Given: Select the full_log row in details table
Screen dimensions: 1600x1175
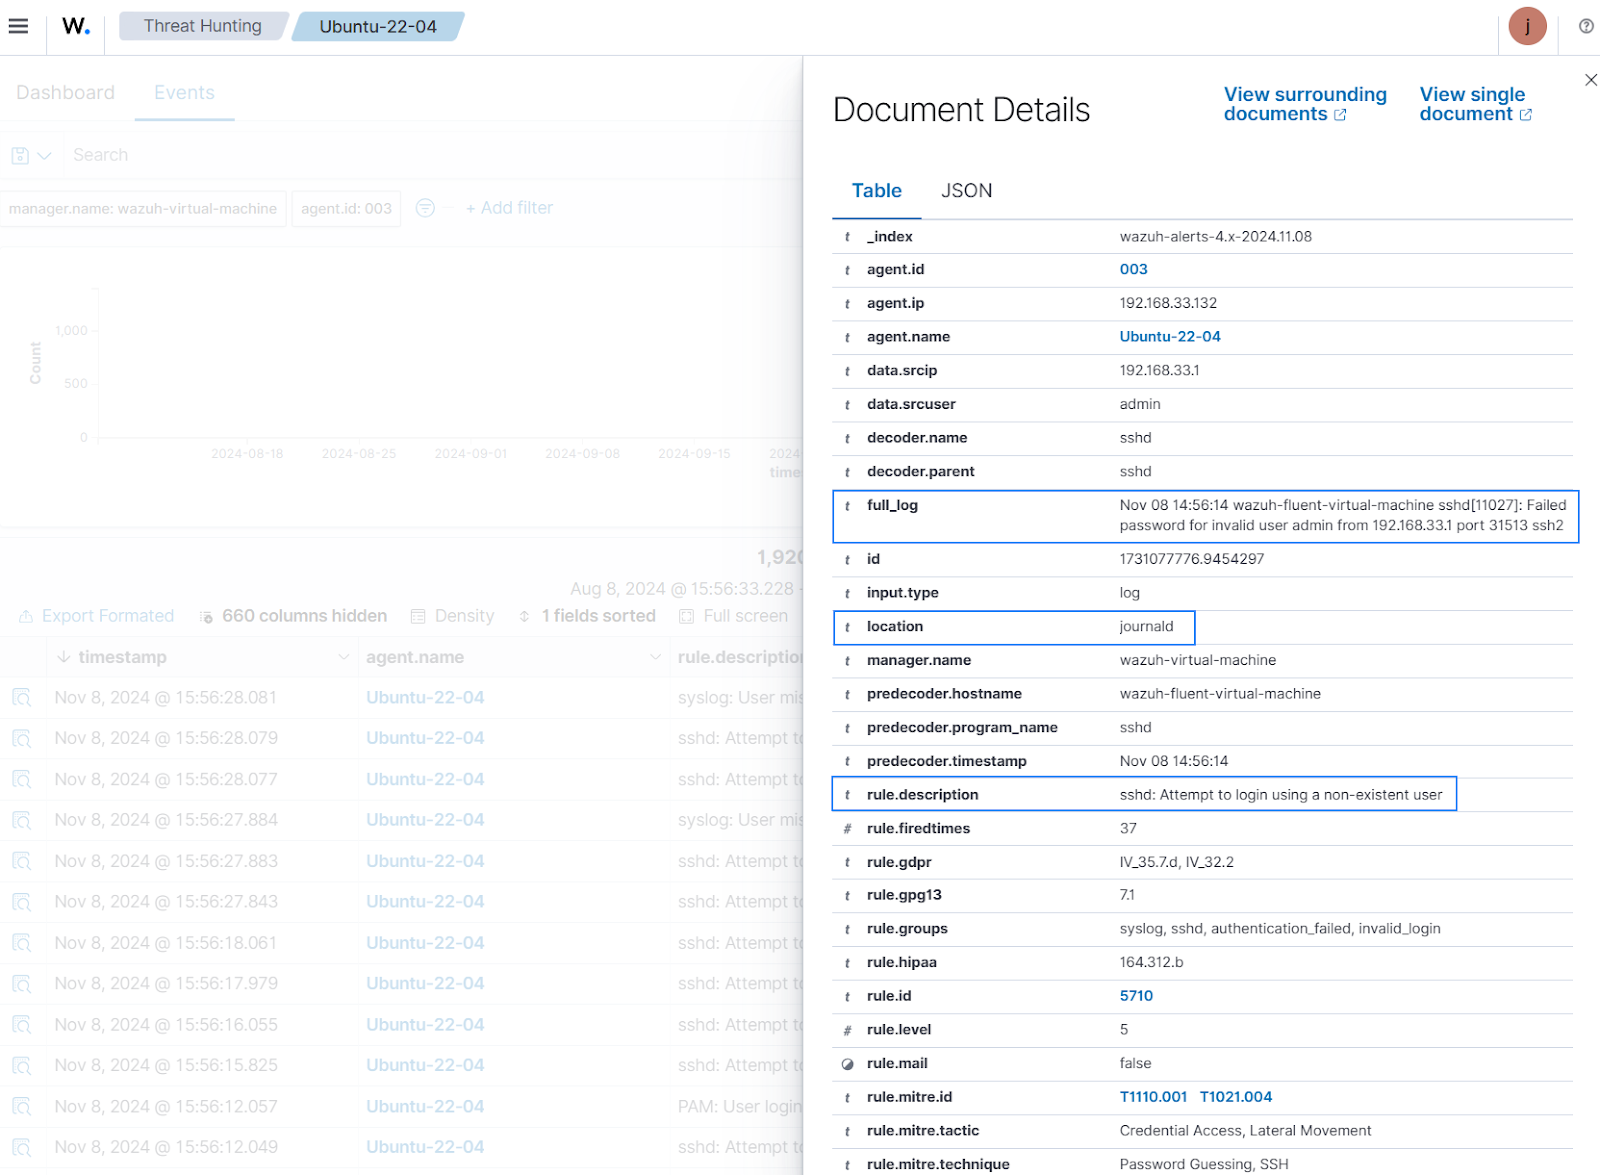Looking at the screenshot, I should click(x=1205, y=516).
